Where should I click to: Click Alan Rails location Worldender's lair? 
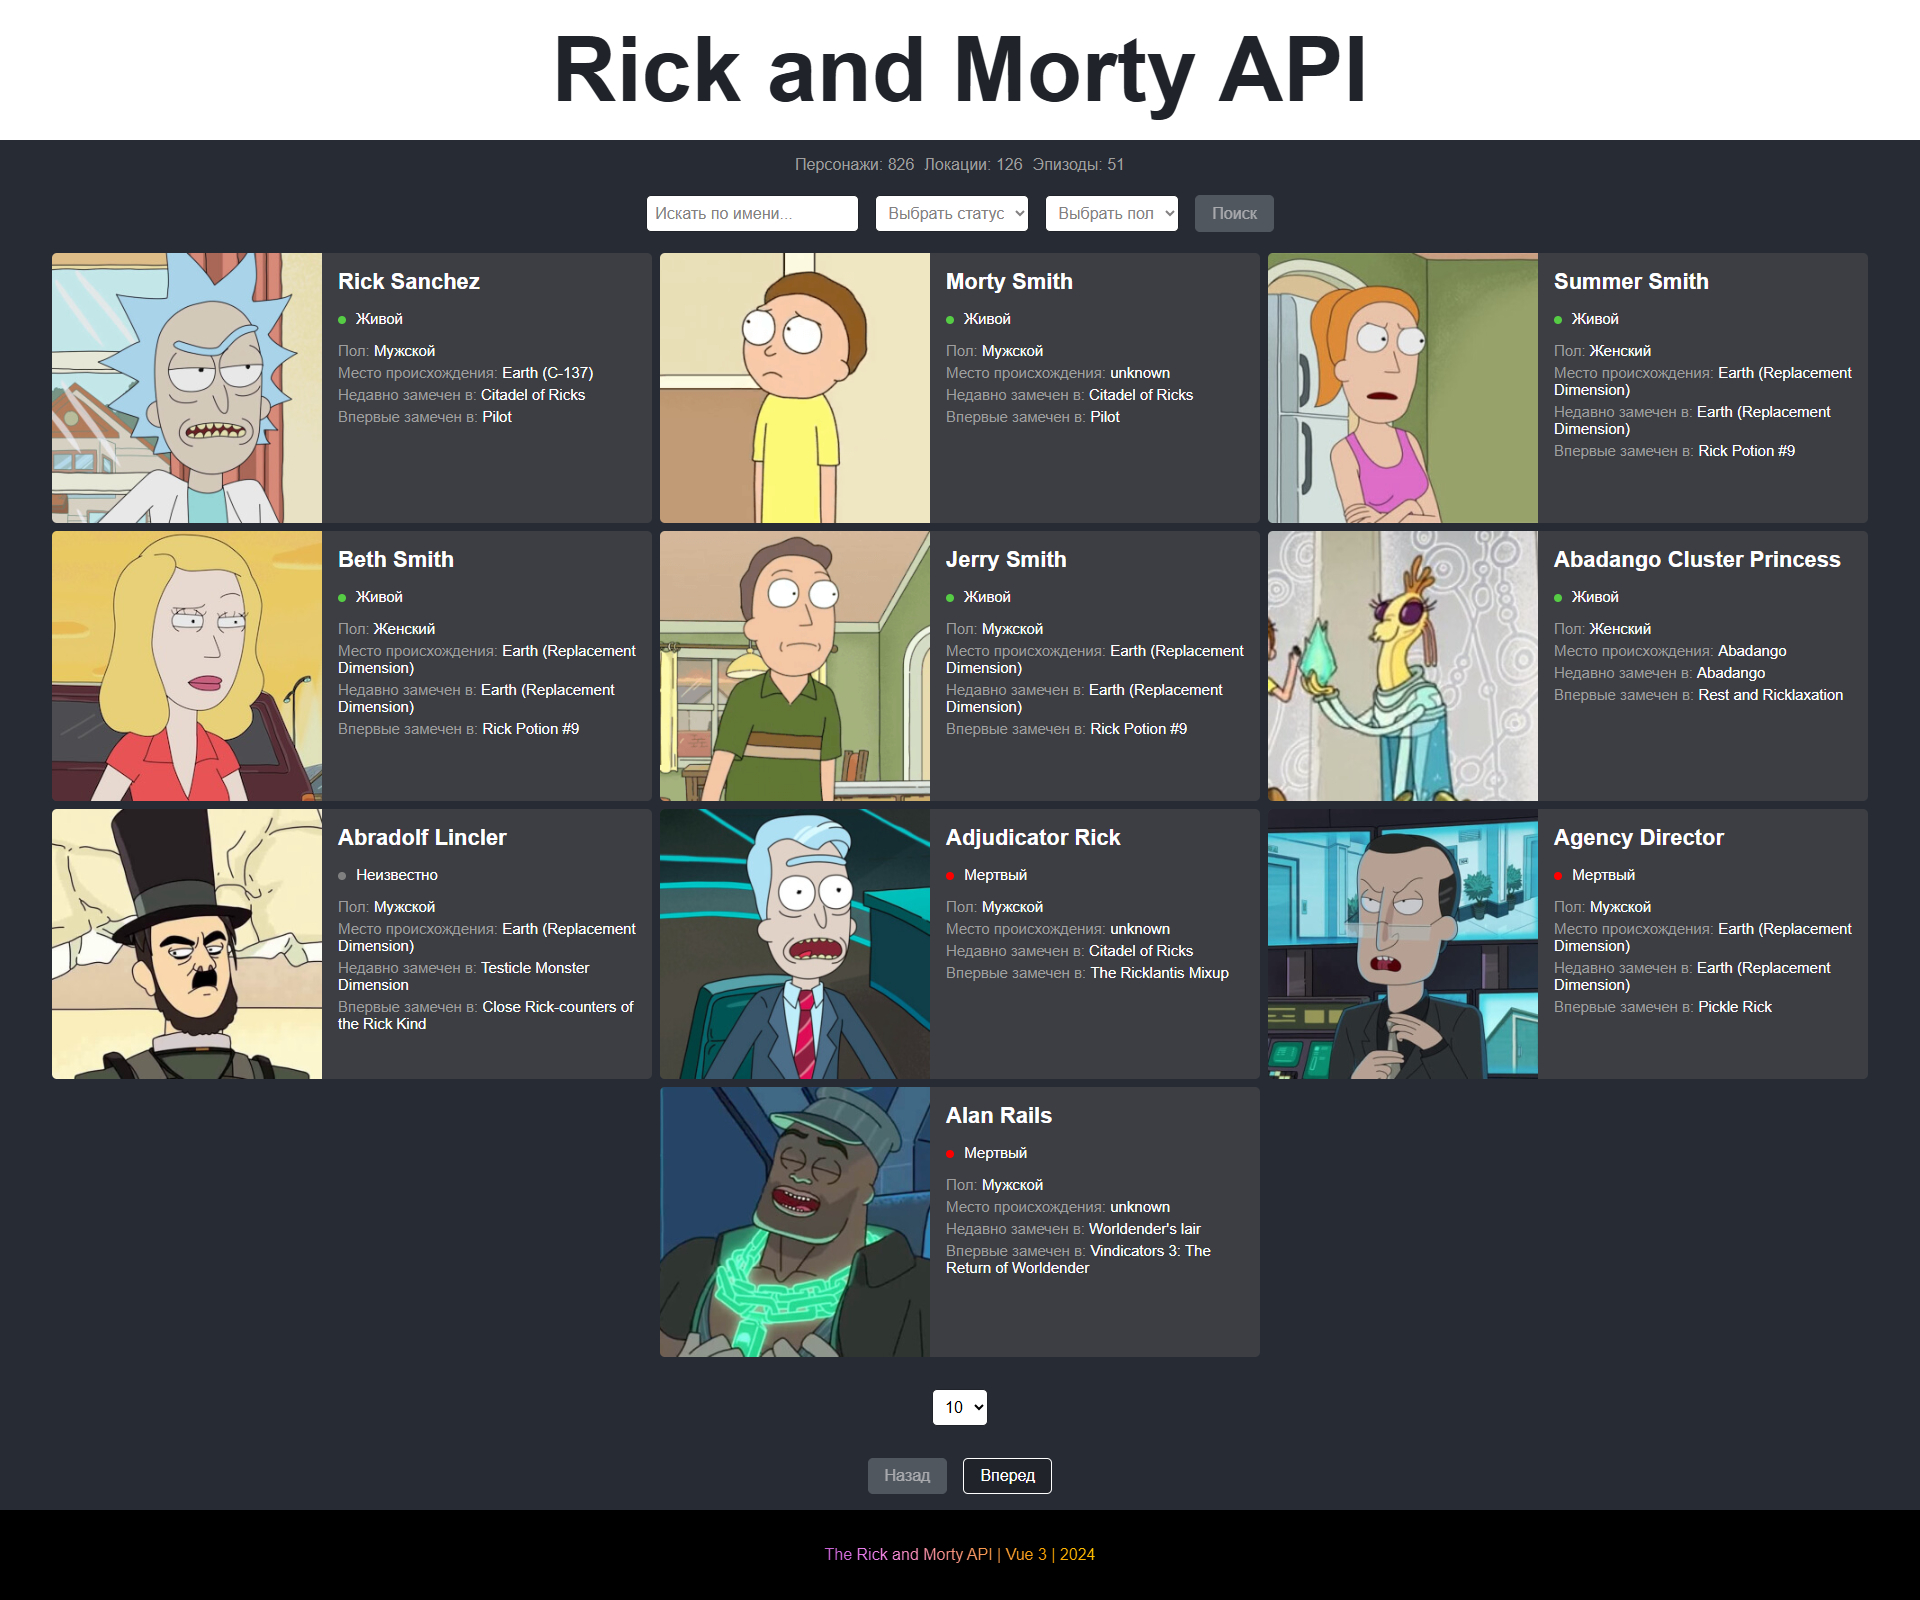[1144, 1229]
